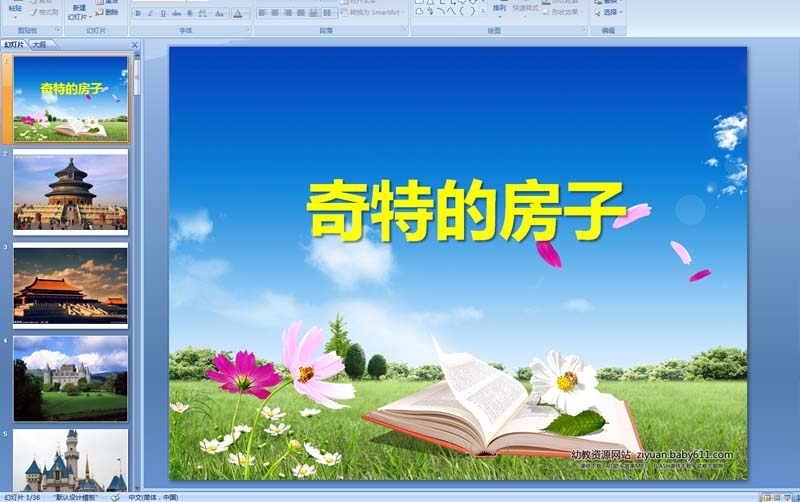Click the Change Case Aa button

coord(219,14)
